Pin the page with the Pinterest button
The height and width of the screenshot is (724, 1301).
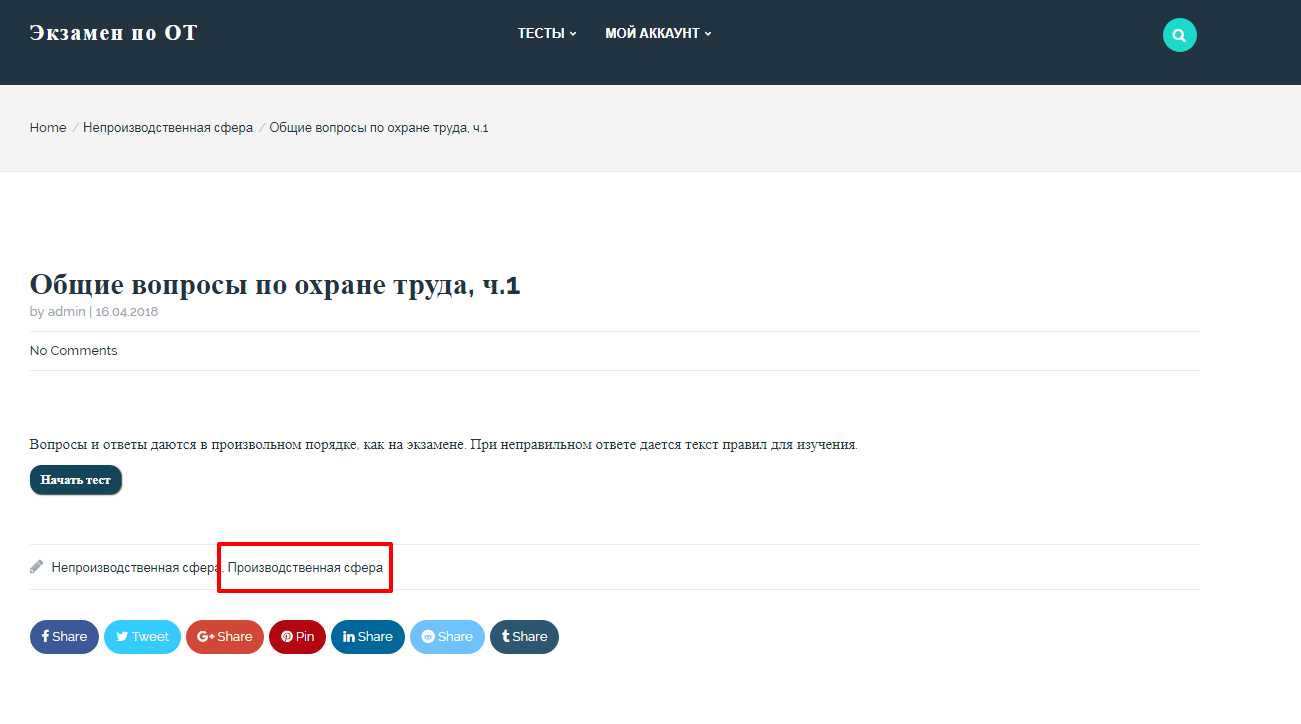click(297, 637)
